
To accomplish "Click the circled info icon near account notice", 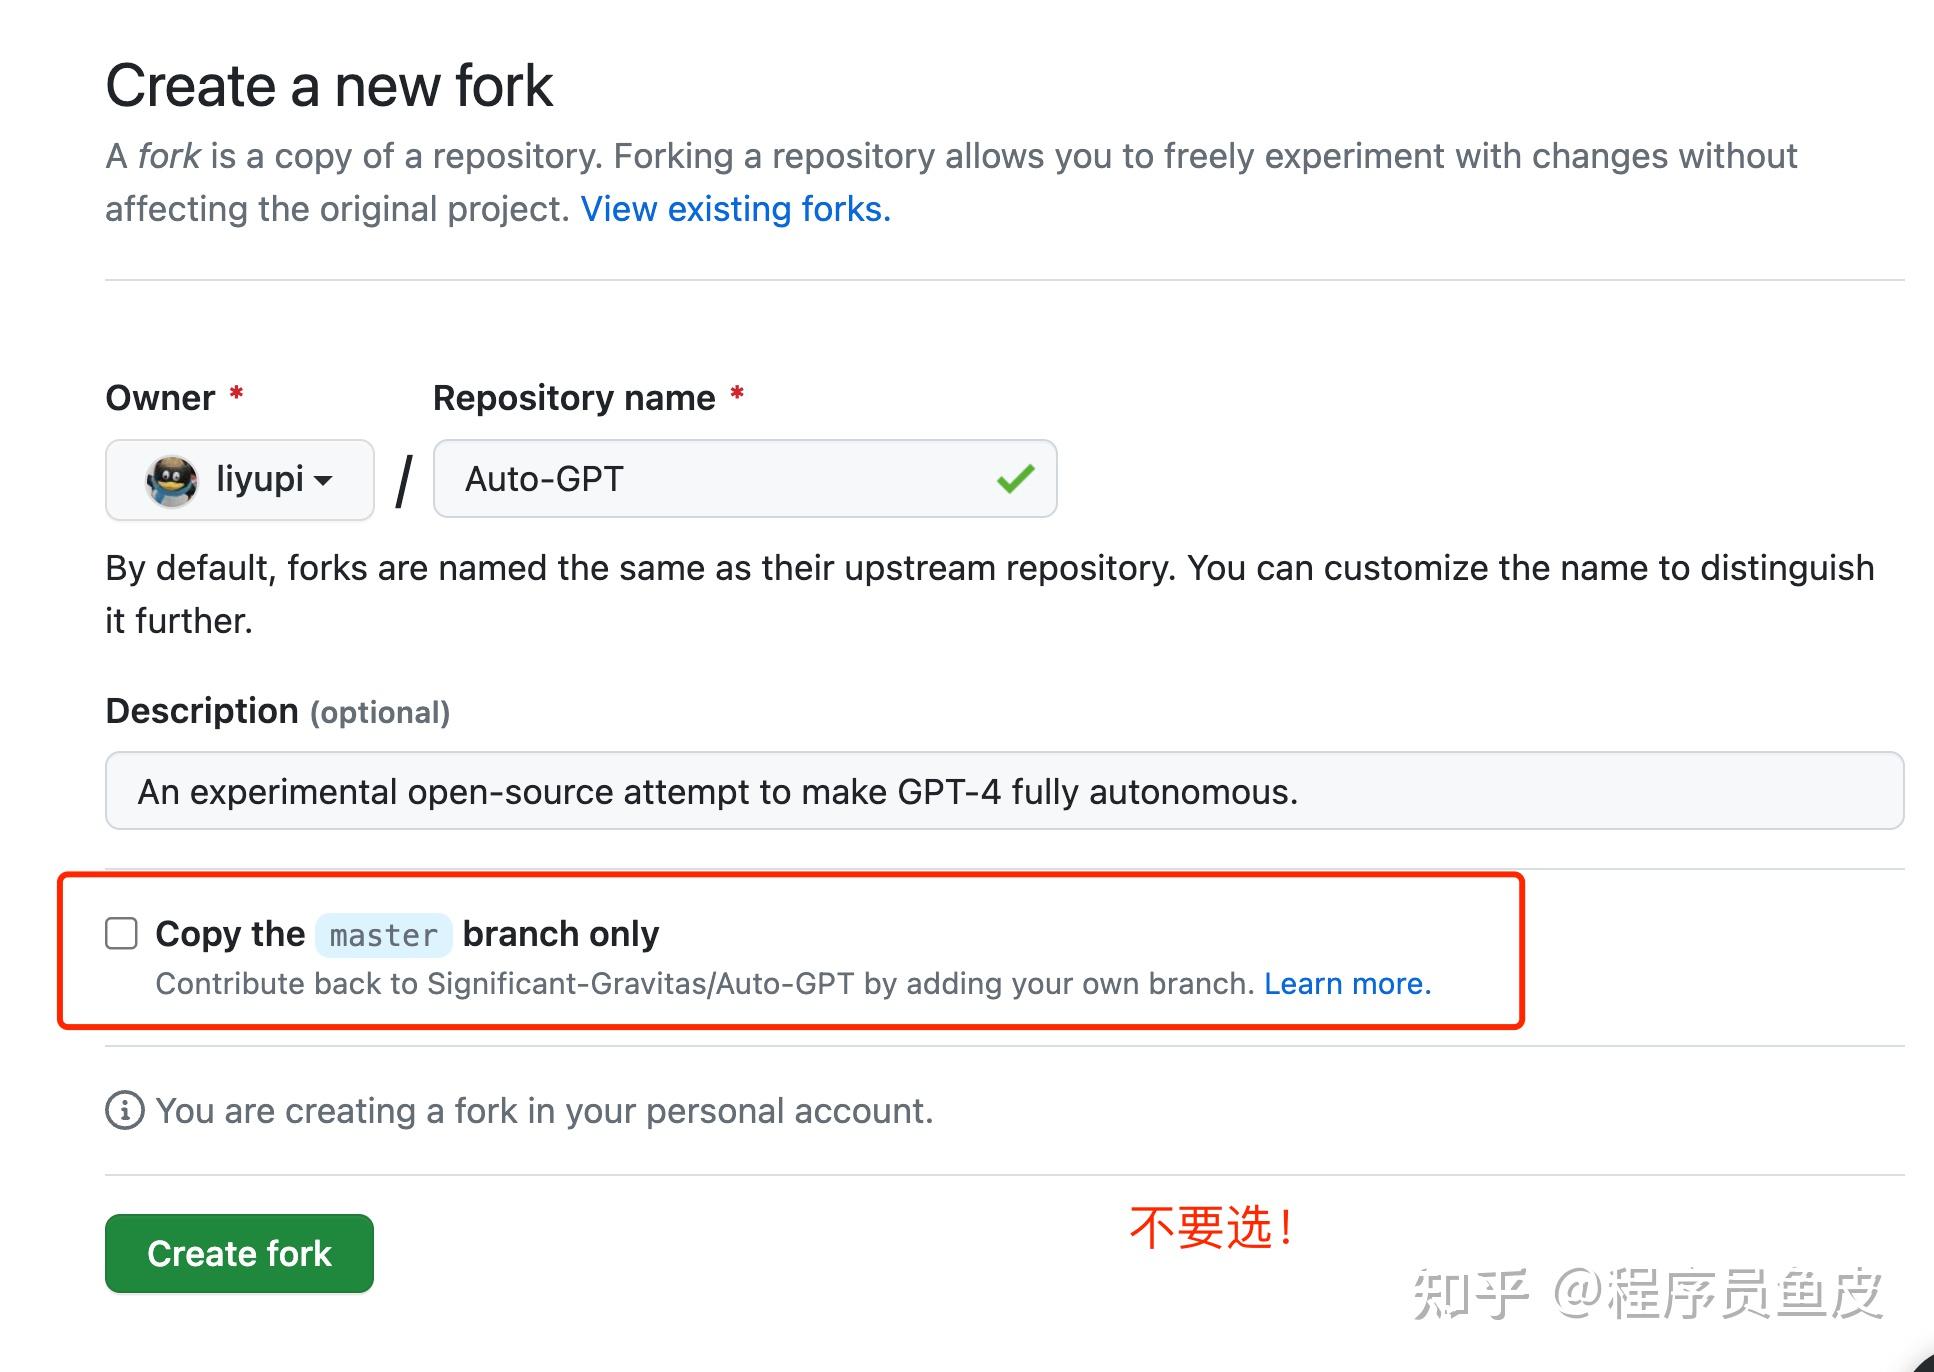I will tap(123, 1110).
